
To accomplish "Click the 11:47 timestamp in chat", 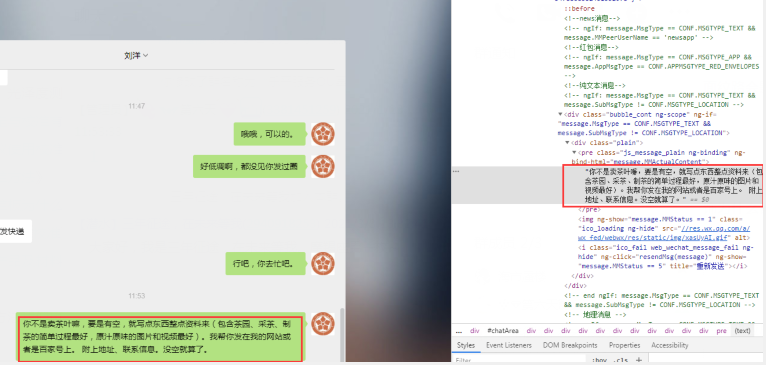I will 137,106.
